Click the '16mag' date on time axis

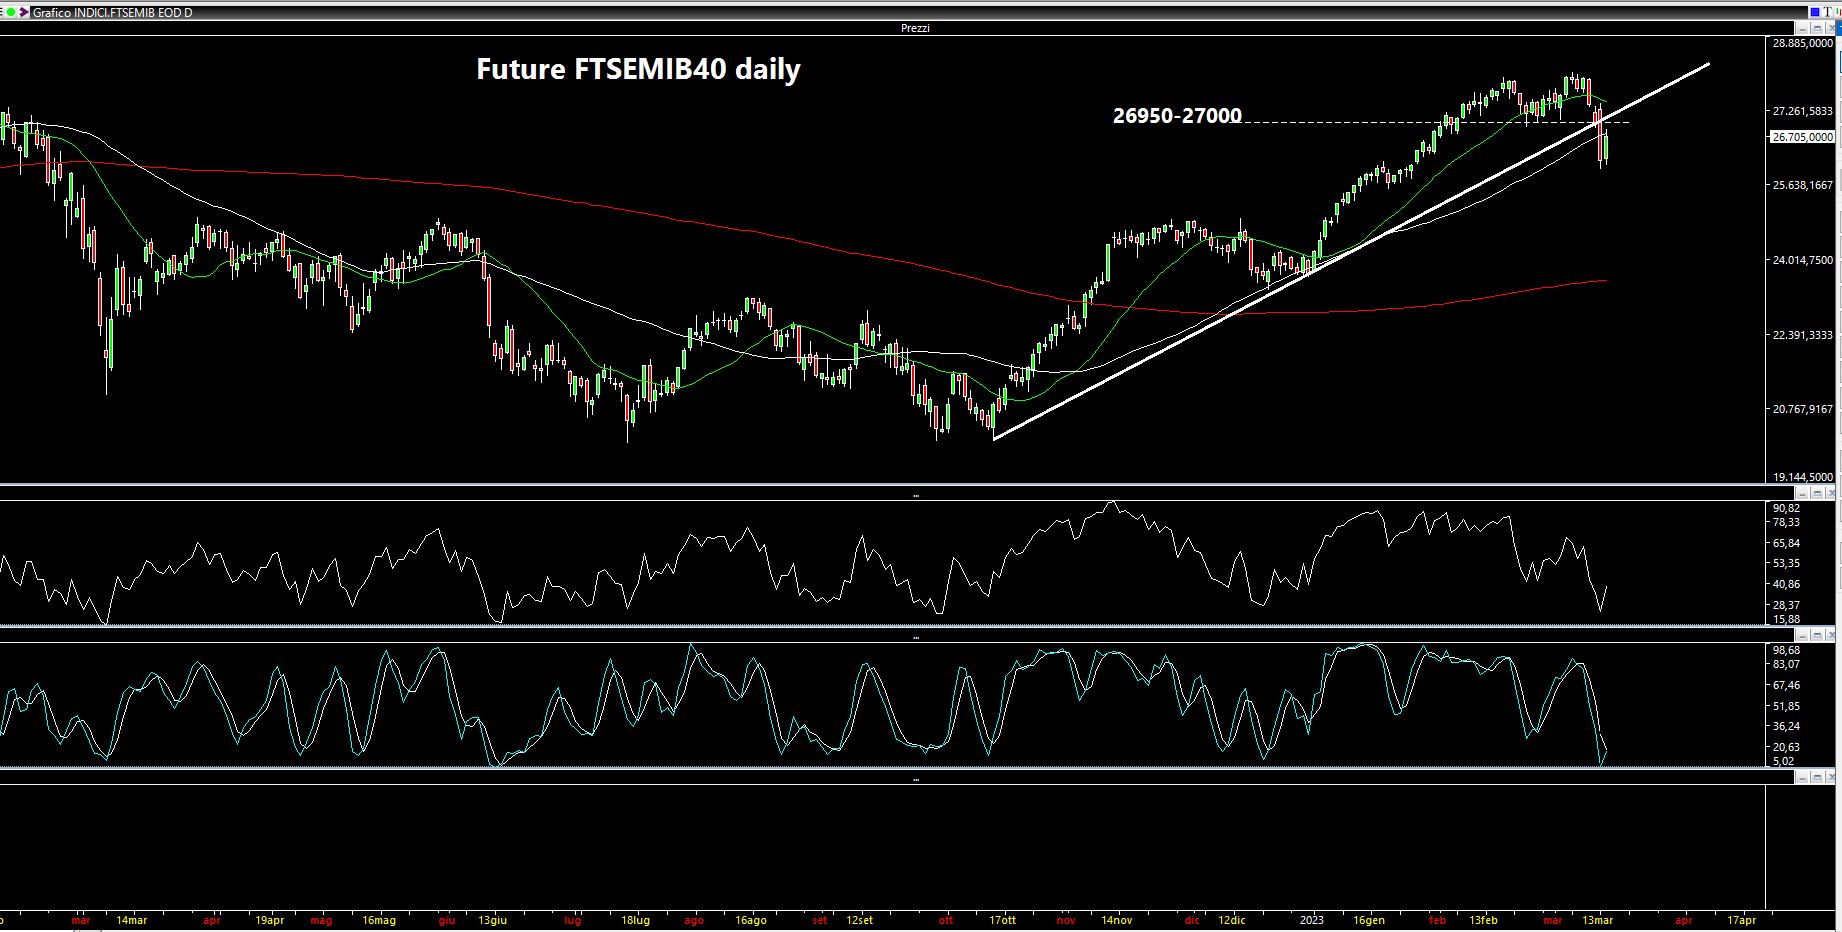379,920
